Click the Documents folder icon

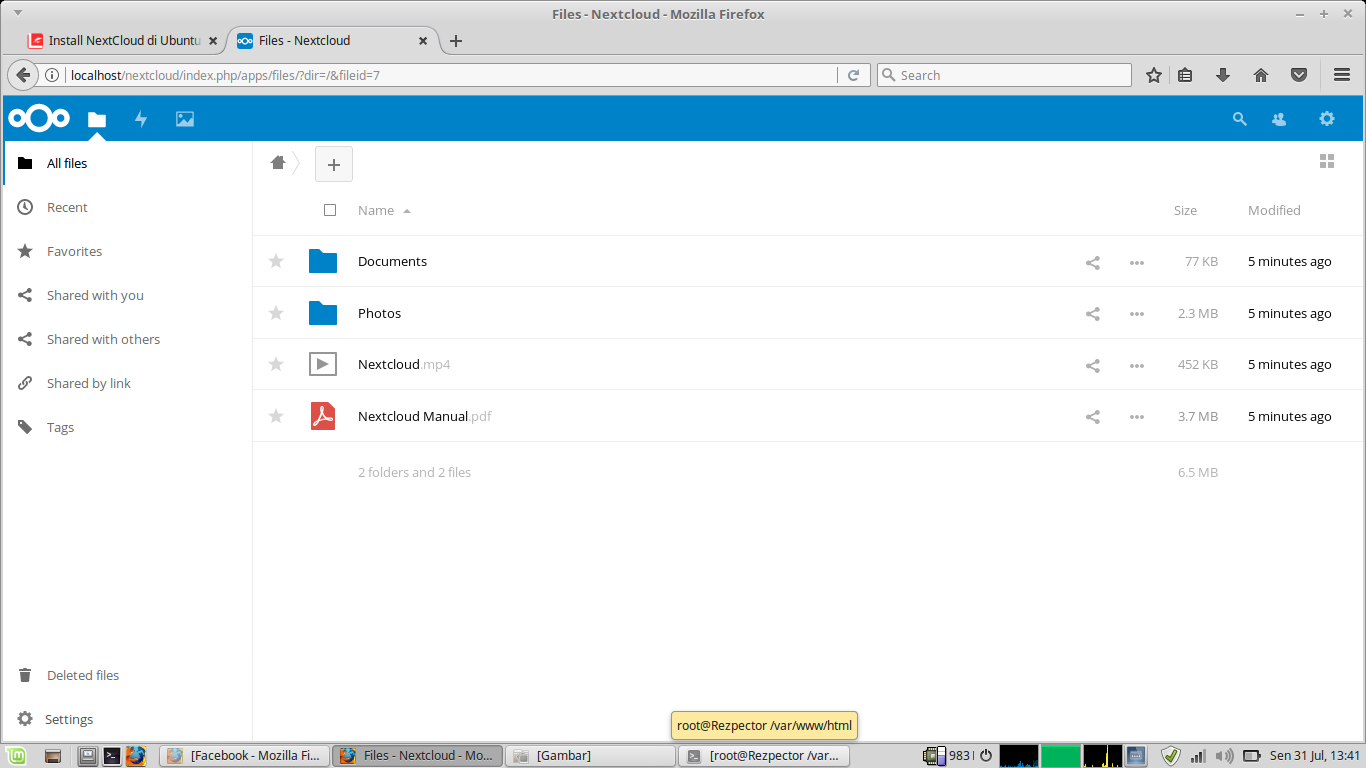[322, 261]
